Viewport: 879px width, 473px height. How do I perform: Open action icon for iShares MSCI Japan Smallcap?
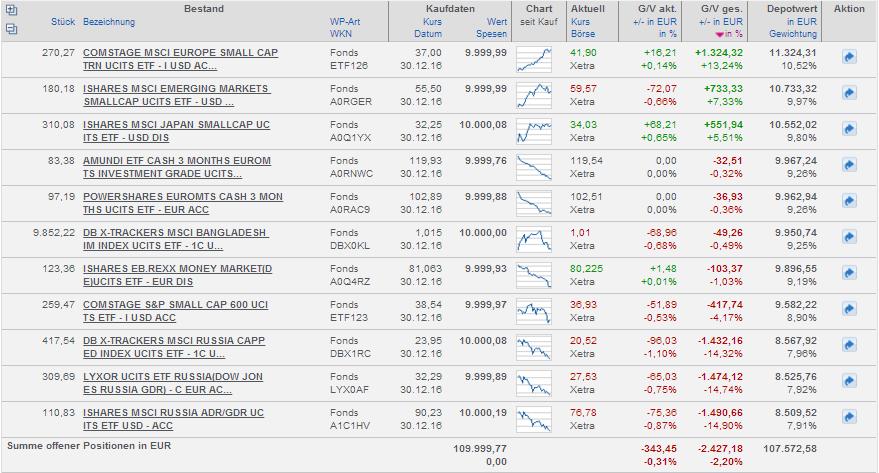coord(849,129)
